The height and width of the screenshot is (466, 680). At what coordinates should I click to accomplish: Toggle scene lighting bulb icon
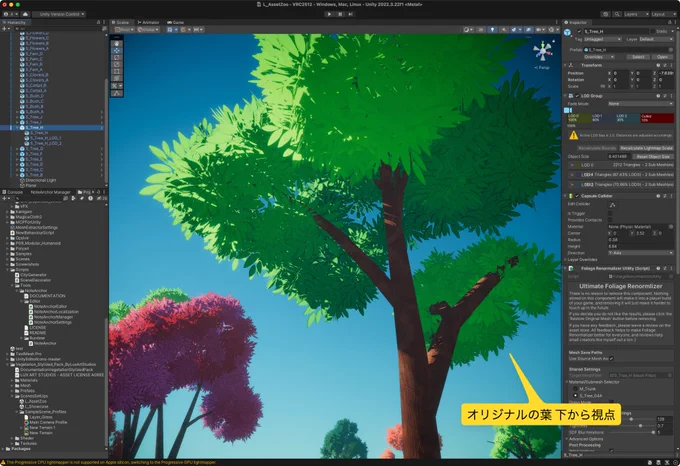coord(492,29)
